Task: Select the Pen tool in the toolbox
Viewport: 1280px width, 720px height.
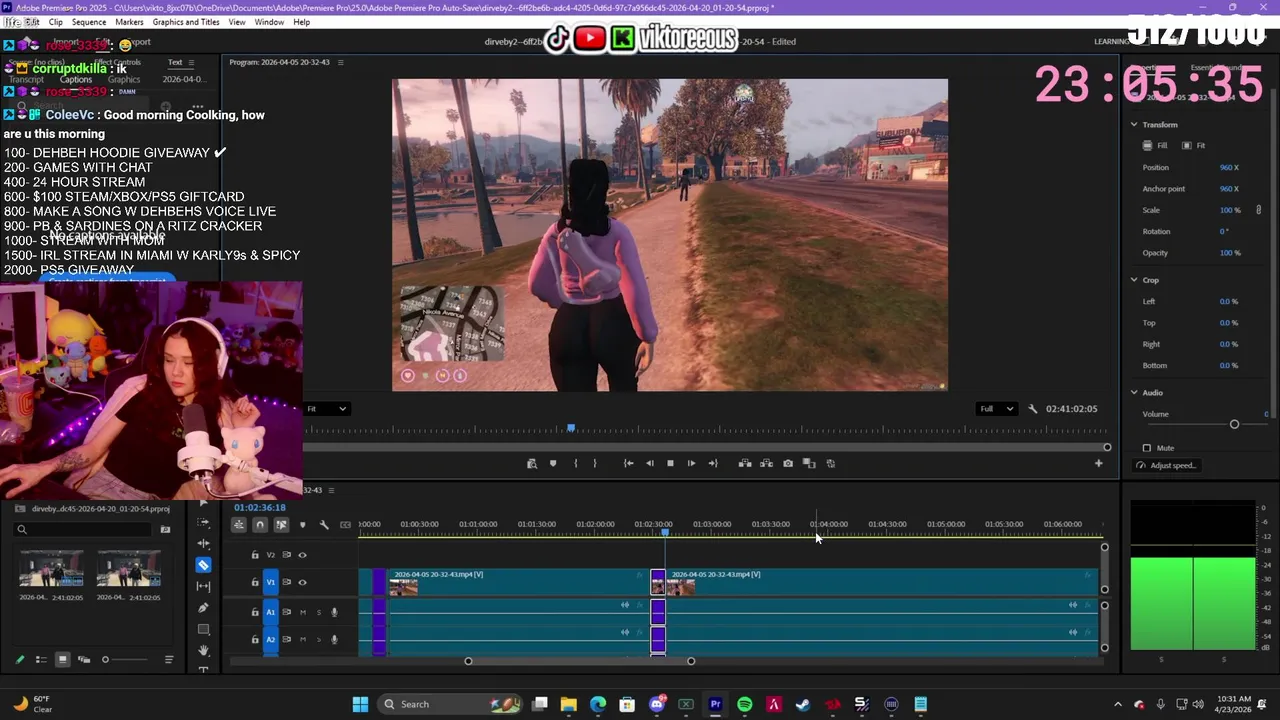Action: pyautogui.click(x=204, y=608)
